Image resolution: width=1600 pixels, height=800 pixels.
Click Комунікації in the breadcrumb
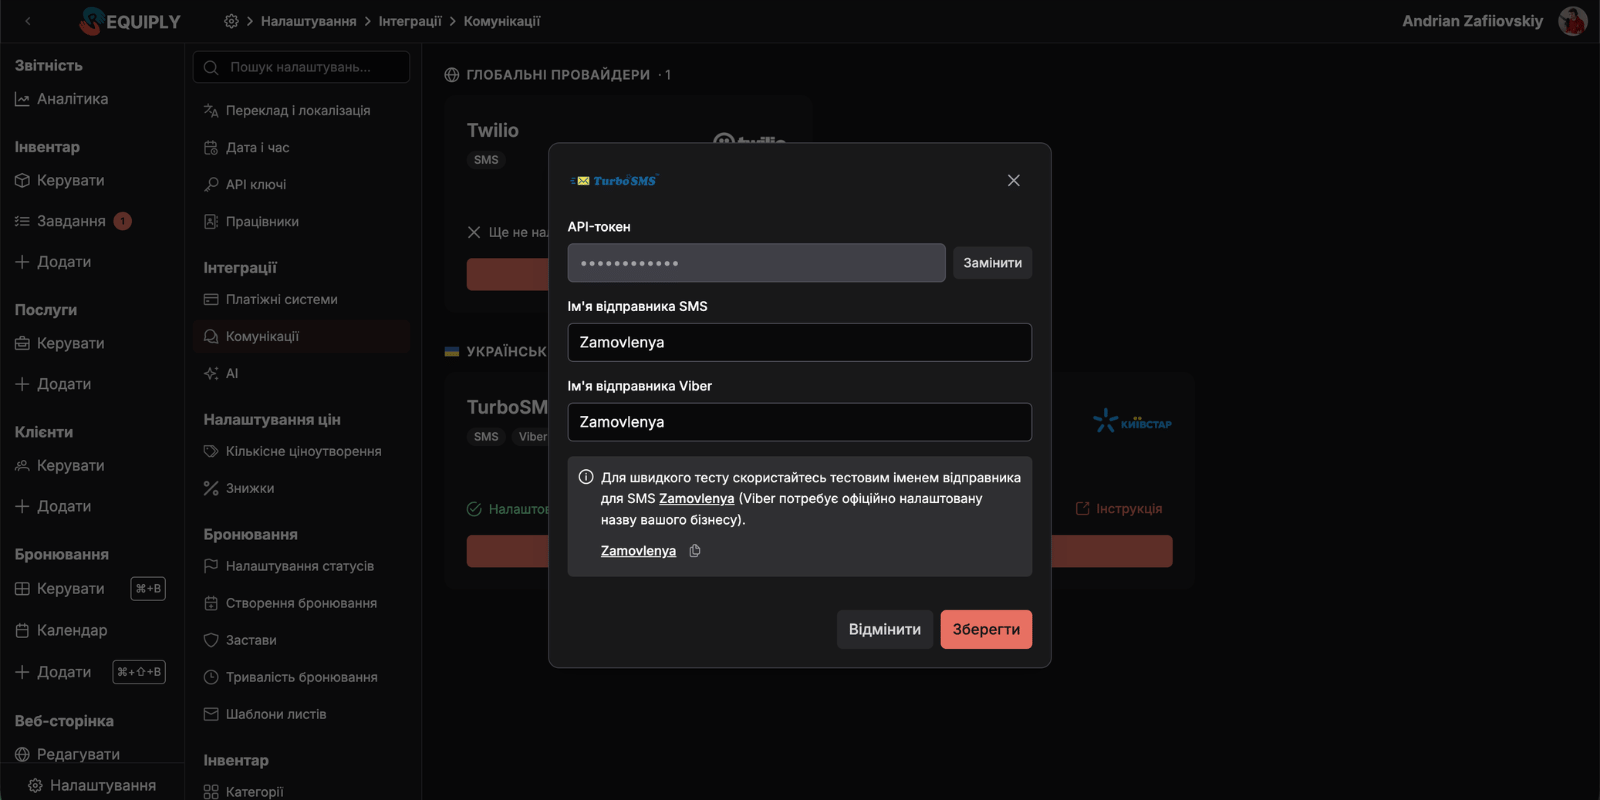(502, 21)
